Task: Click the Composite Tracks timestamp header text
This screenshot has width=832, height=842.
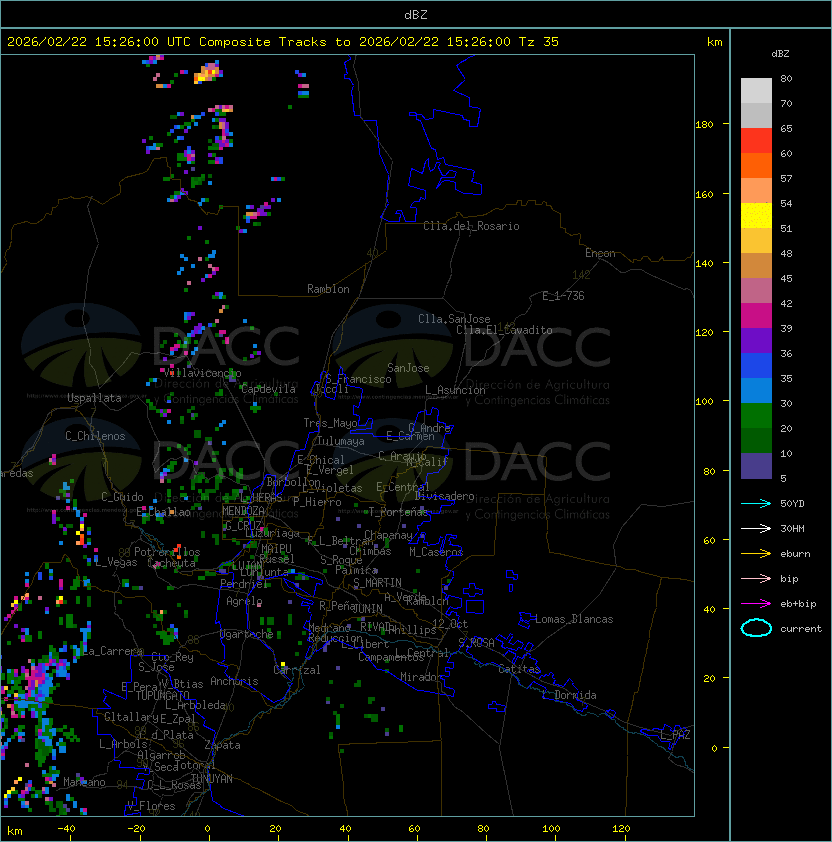Action: [283, 42]
